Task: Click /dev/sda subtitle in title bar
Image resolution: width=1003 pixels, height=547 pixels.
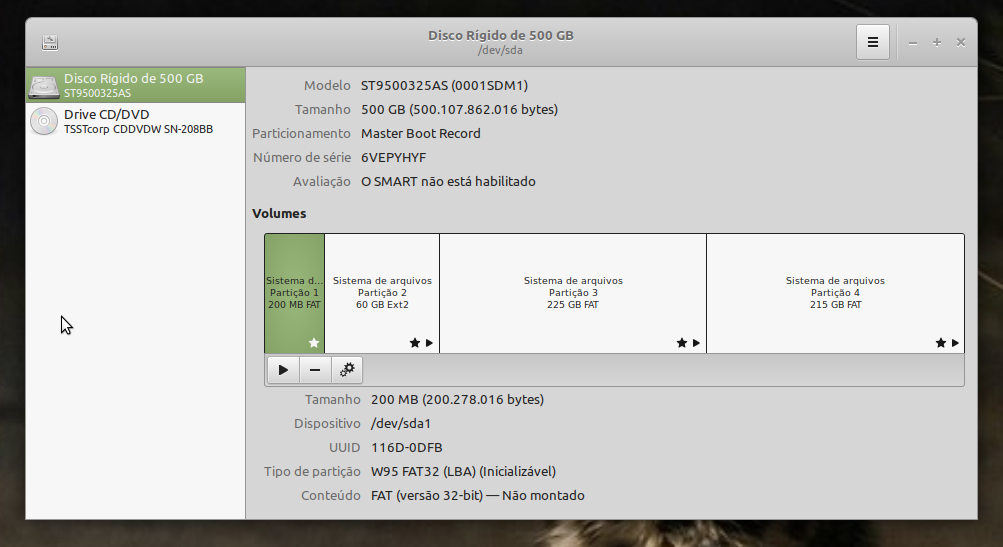Action: coord(500,50)
